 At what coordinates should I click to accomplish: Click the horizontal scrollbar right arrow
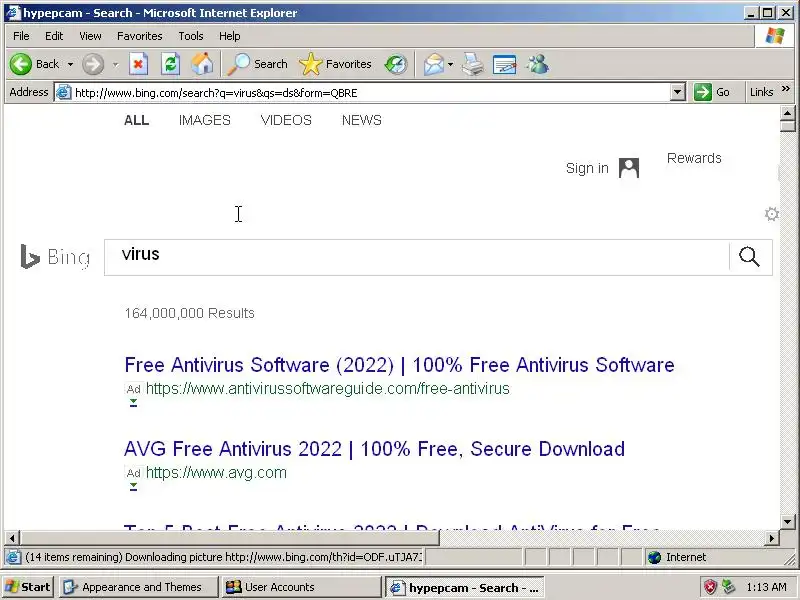coord(772,538)
